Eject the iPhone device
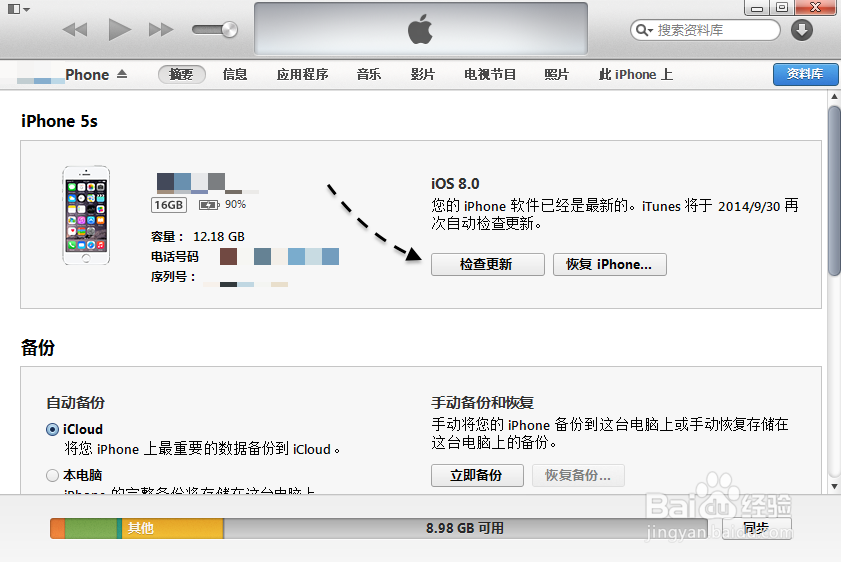Viewport: 841px width, 562px height. coord(122,74)
